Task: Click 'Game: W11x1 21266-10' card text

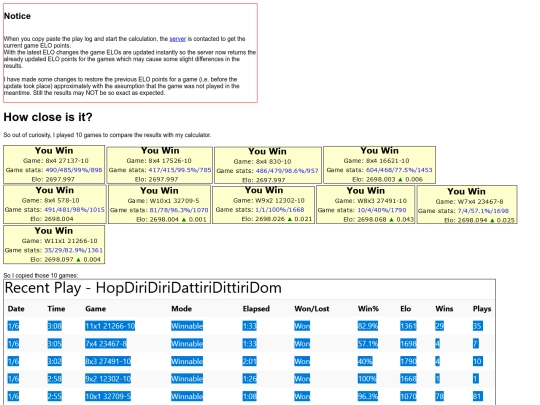Action: (60, 241)
